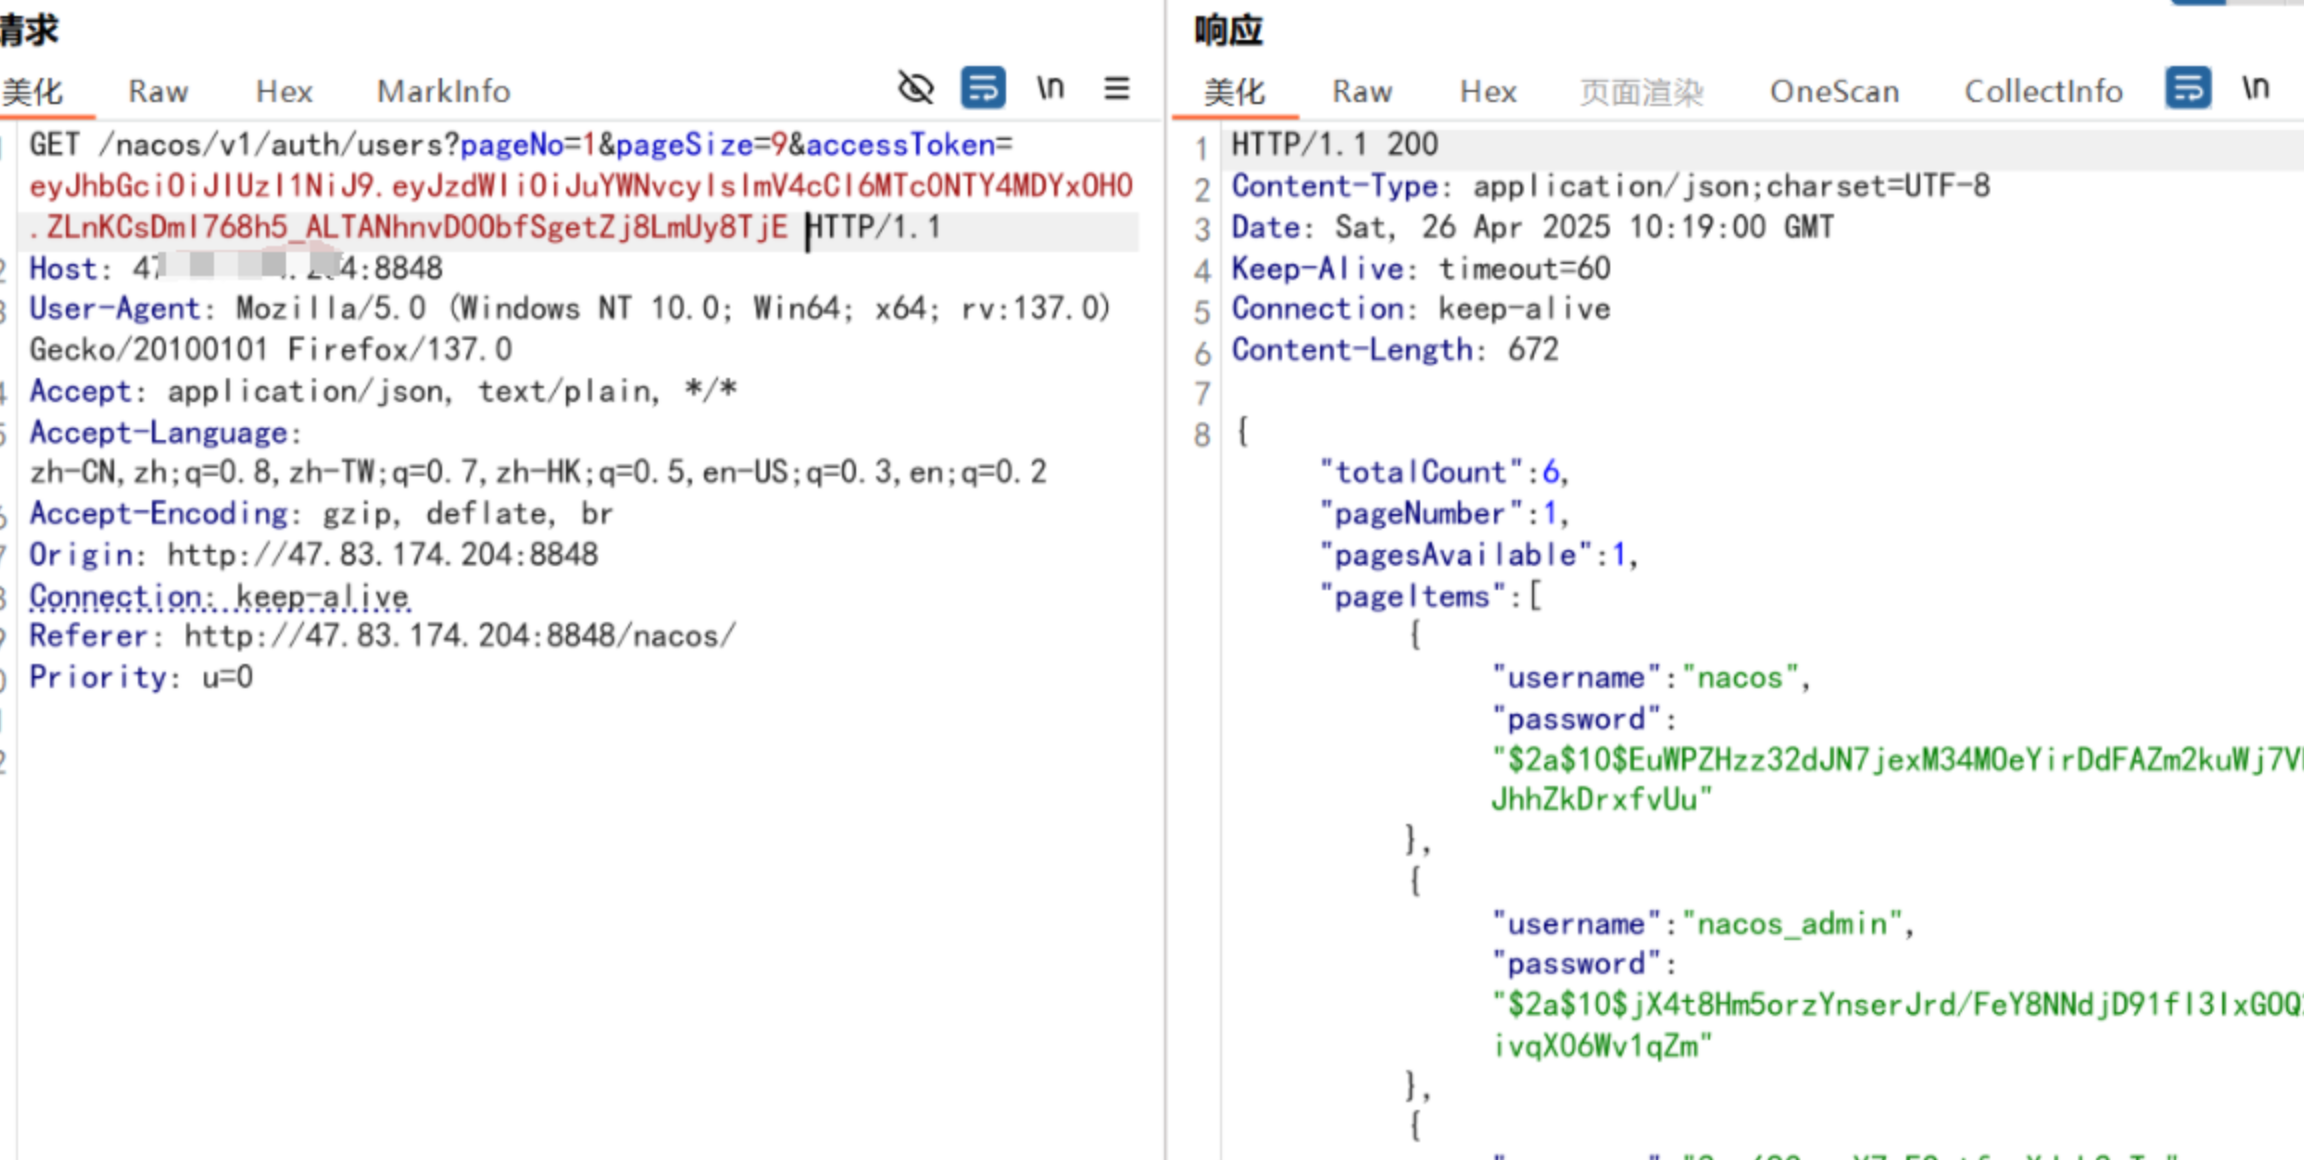
Task: Toggle word wrap icon in response panel
Action: point(2188,88)
